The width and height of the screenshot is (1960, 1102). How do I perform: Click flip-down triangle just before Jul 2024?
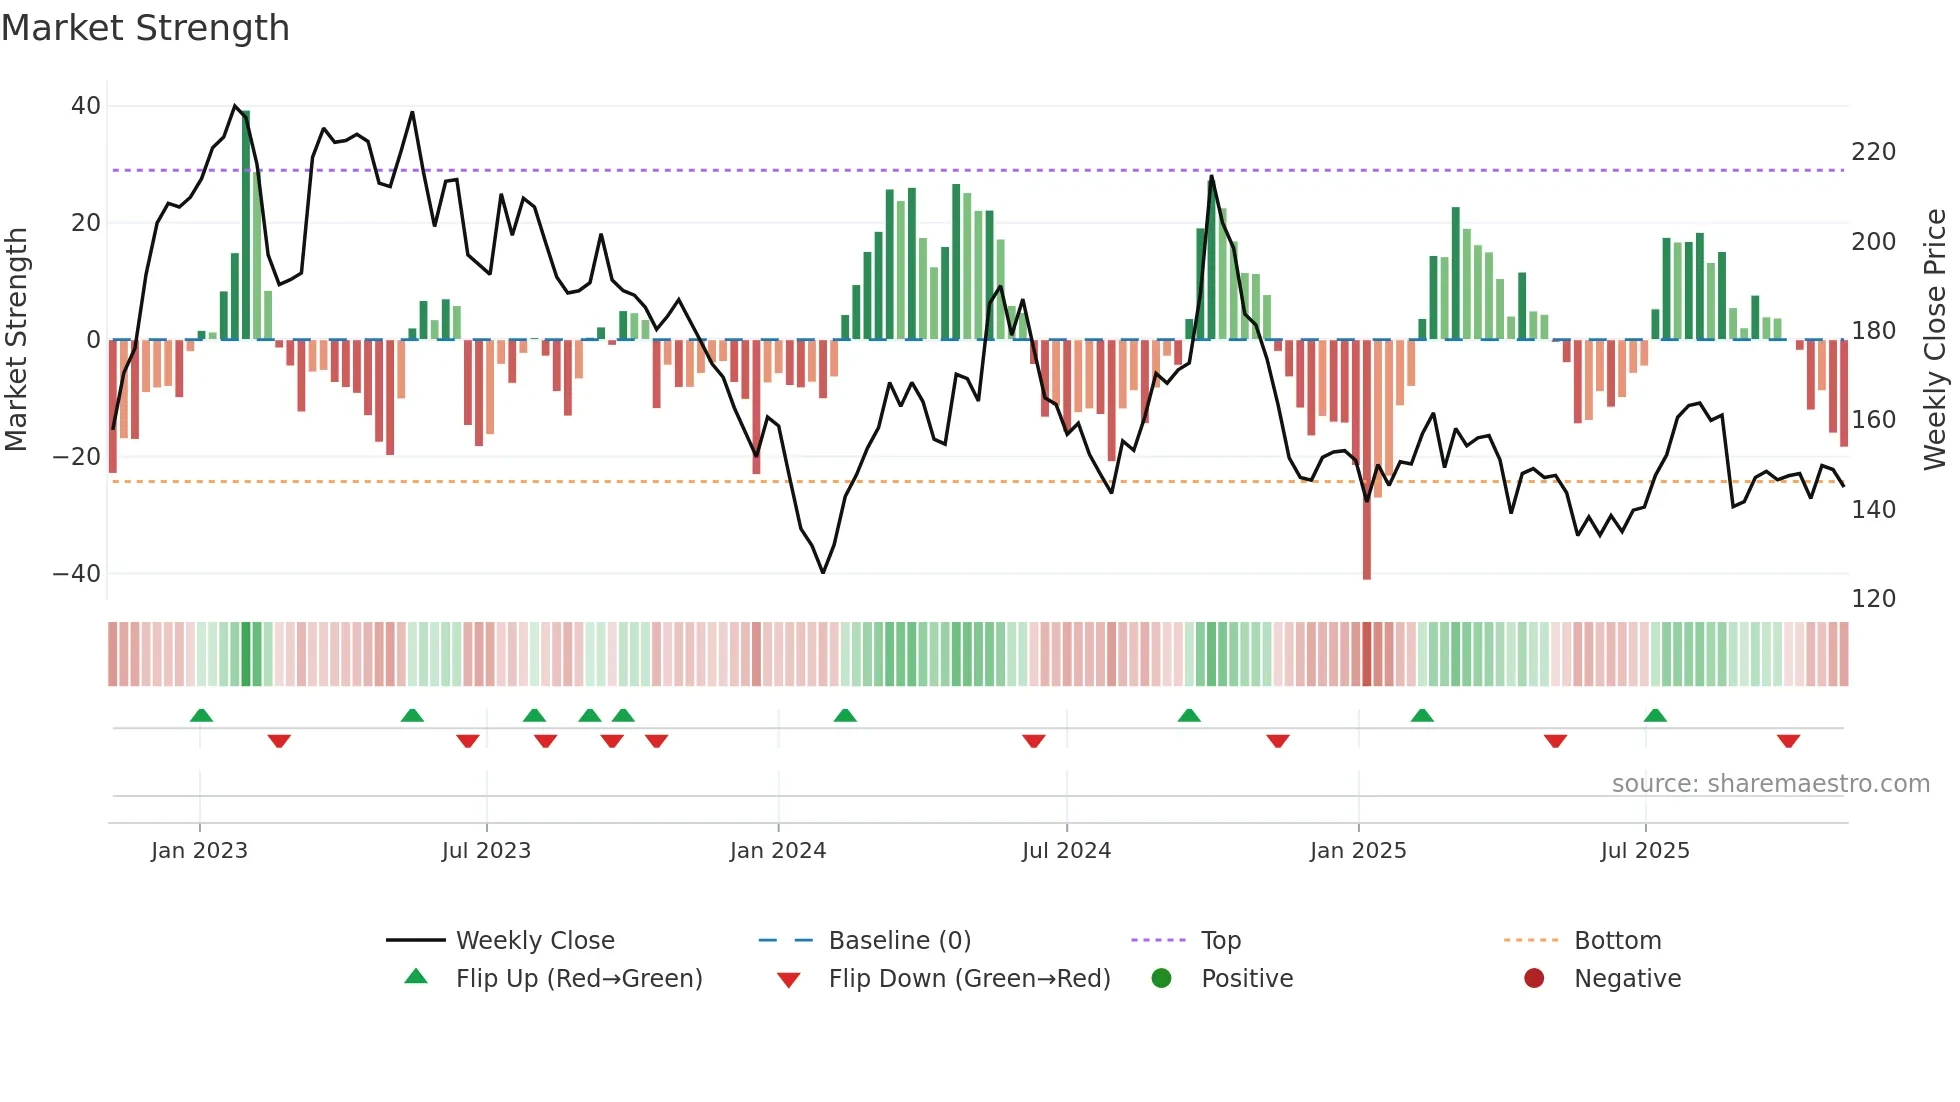[x=1034, y=741]
